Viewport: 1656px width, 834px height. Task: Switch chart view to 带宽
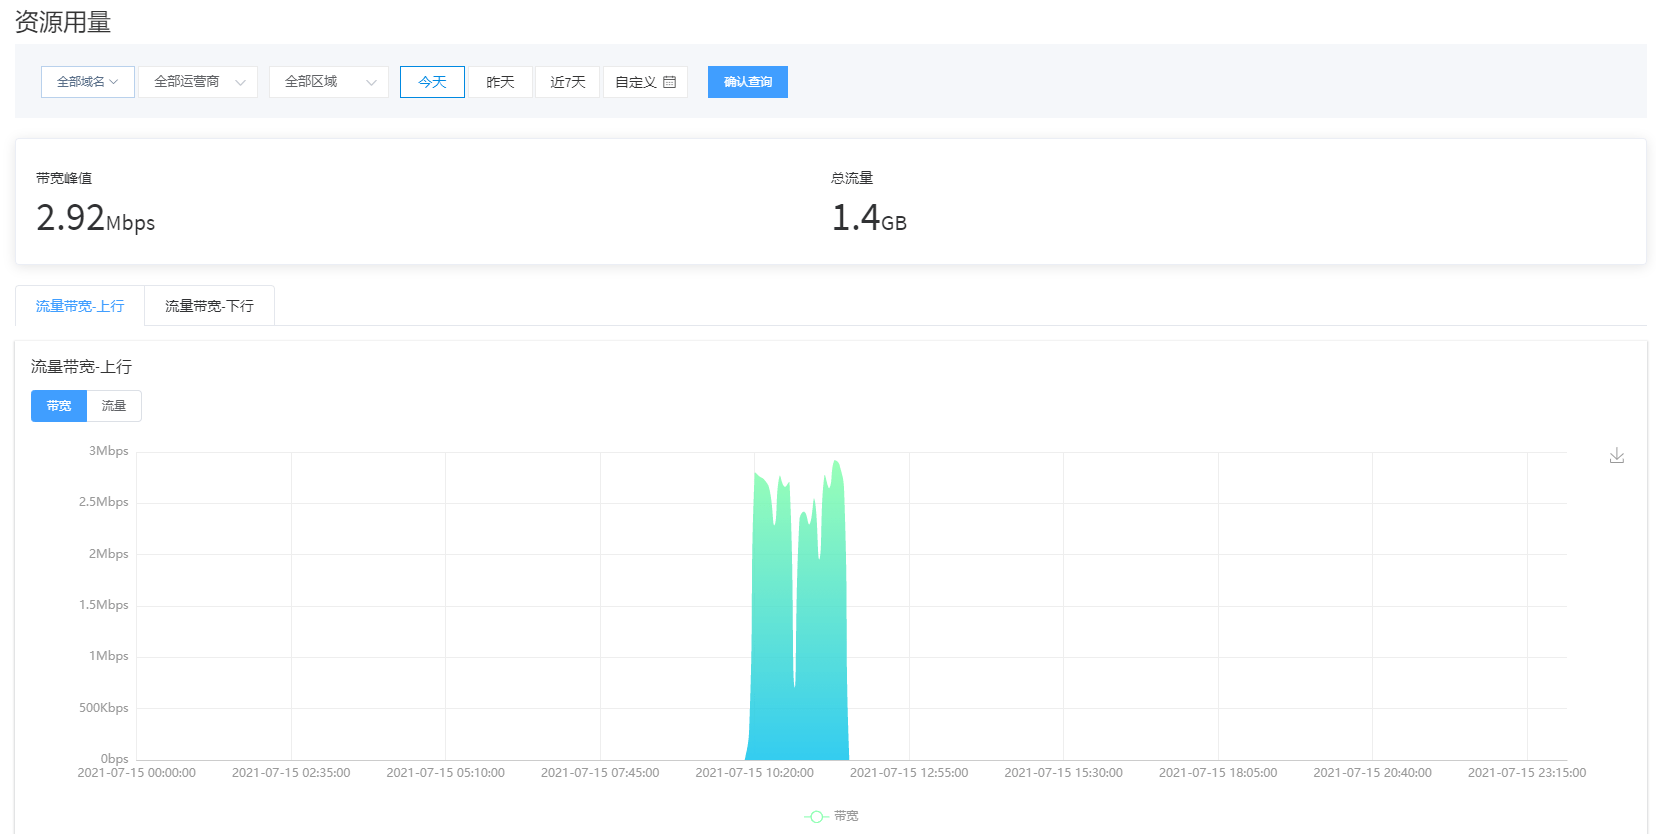[x=59, y=406]
